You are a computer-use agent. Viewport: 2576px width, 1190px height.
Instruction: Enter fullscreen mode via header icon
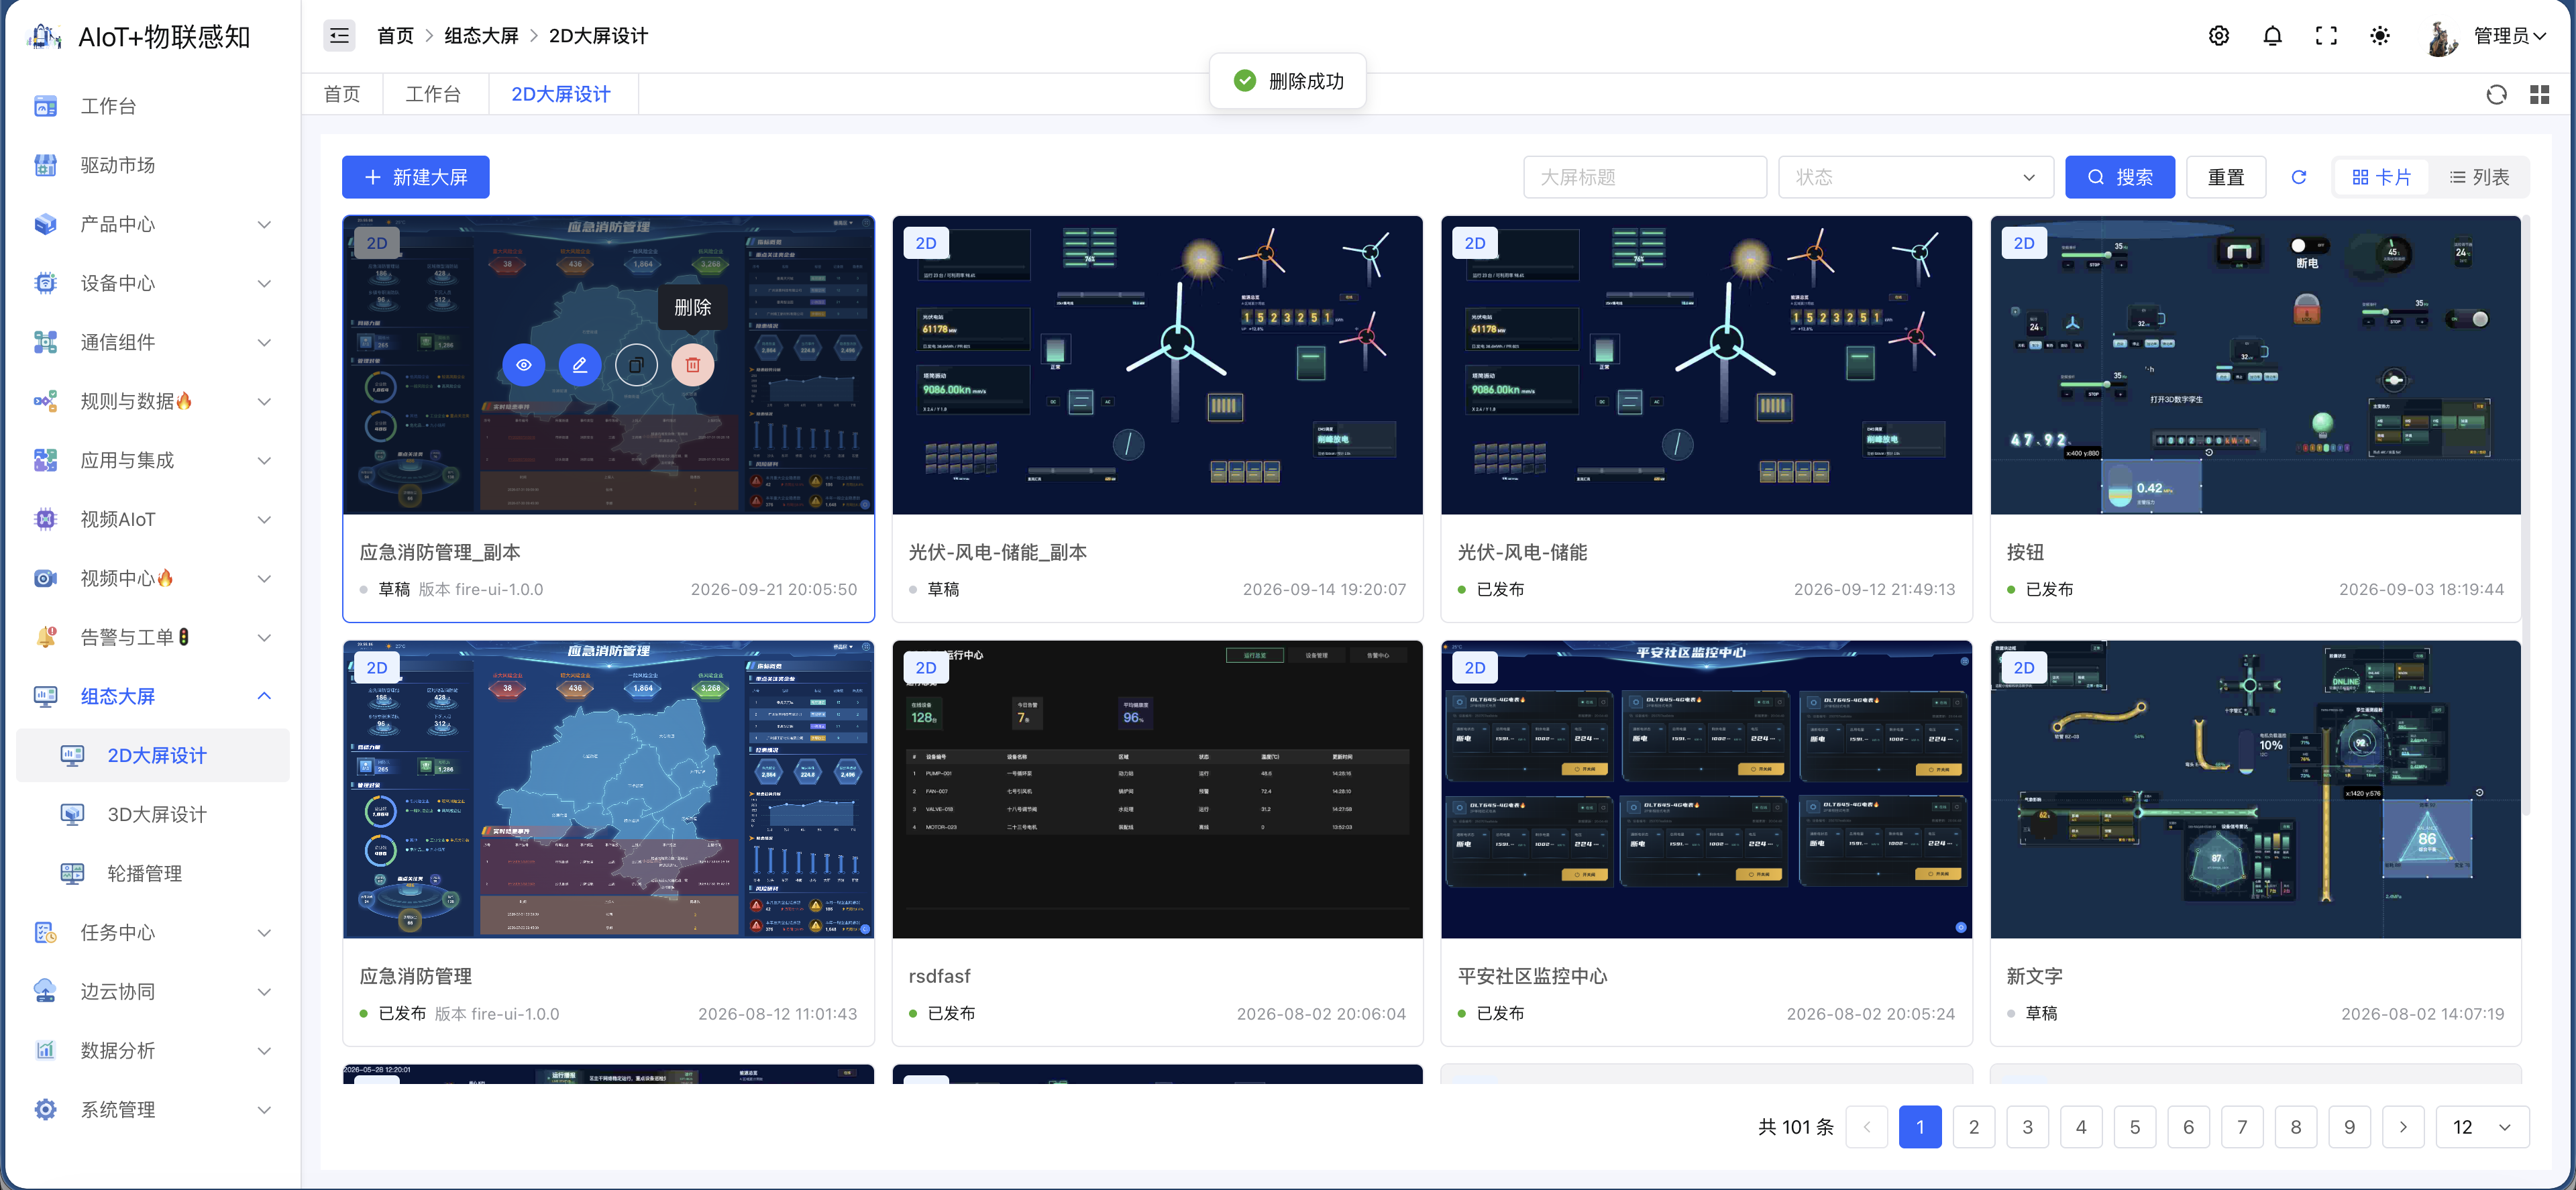2326,36
